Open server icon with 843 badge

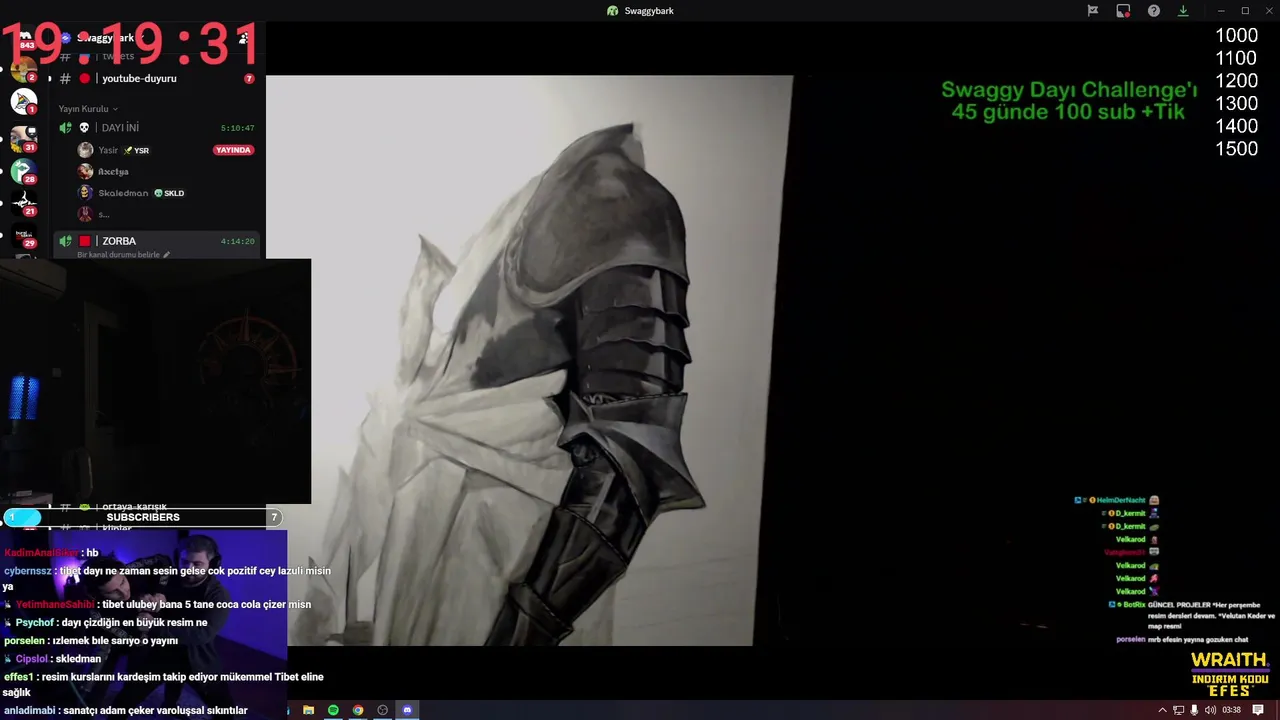coord(24,38)
